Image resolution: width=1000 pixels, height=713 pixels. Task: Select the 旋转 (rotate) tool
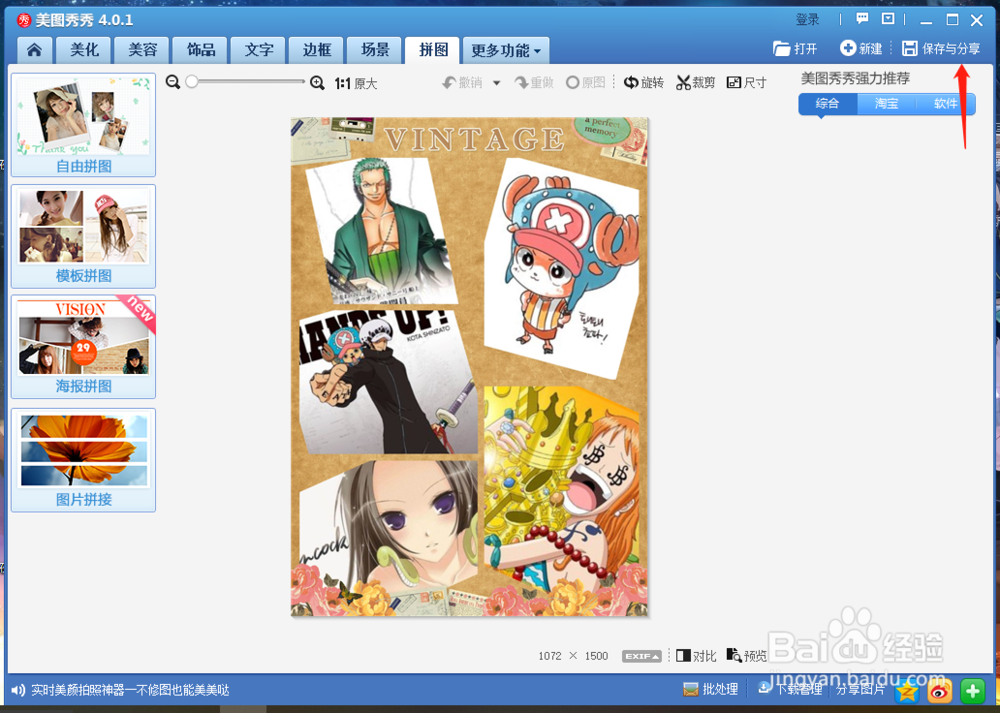point(644,82)
